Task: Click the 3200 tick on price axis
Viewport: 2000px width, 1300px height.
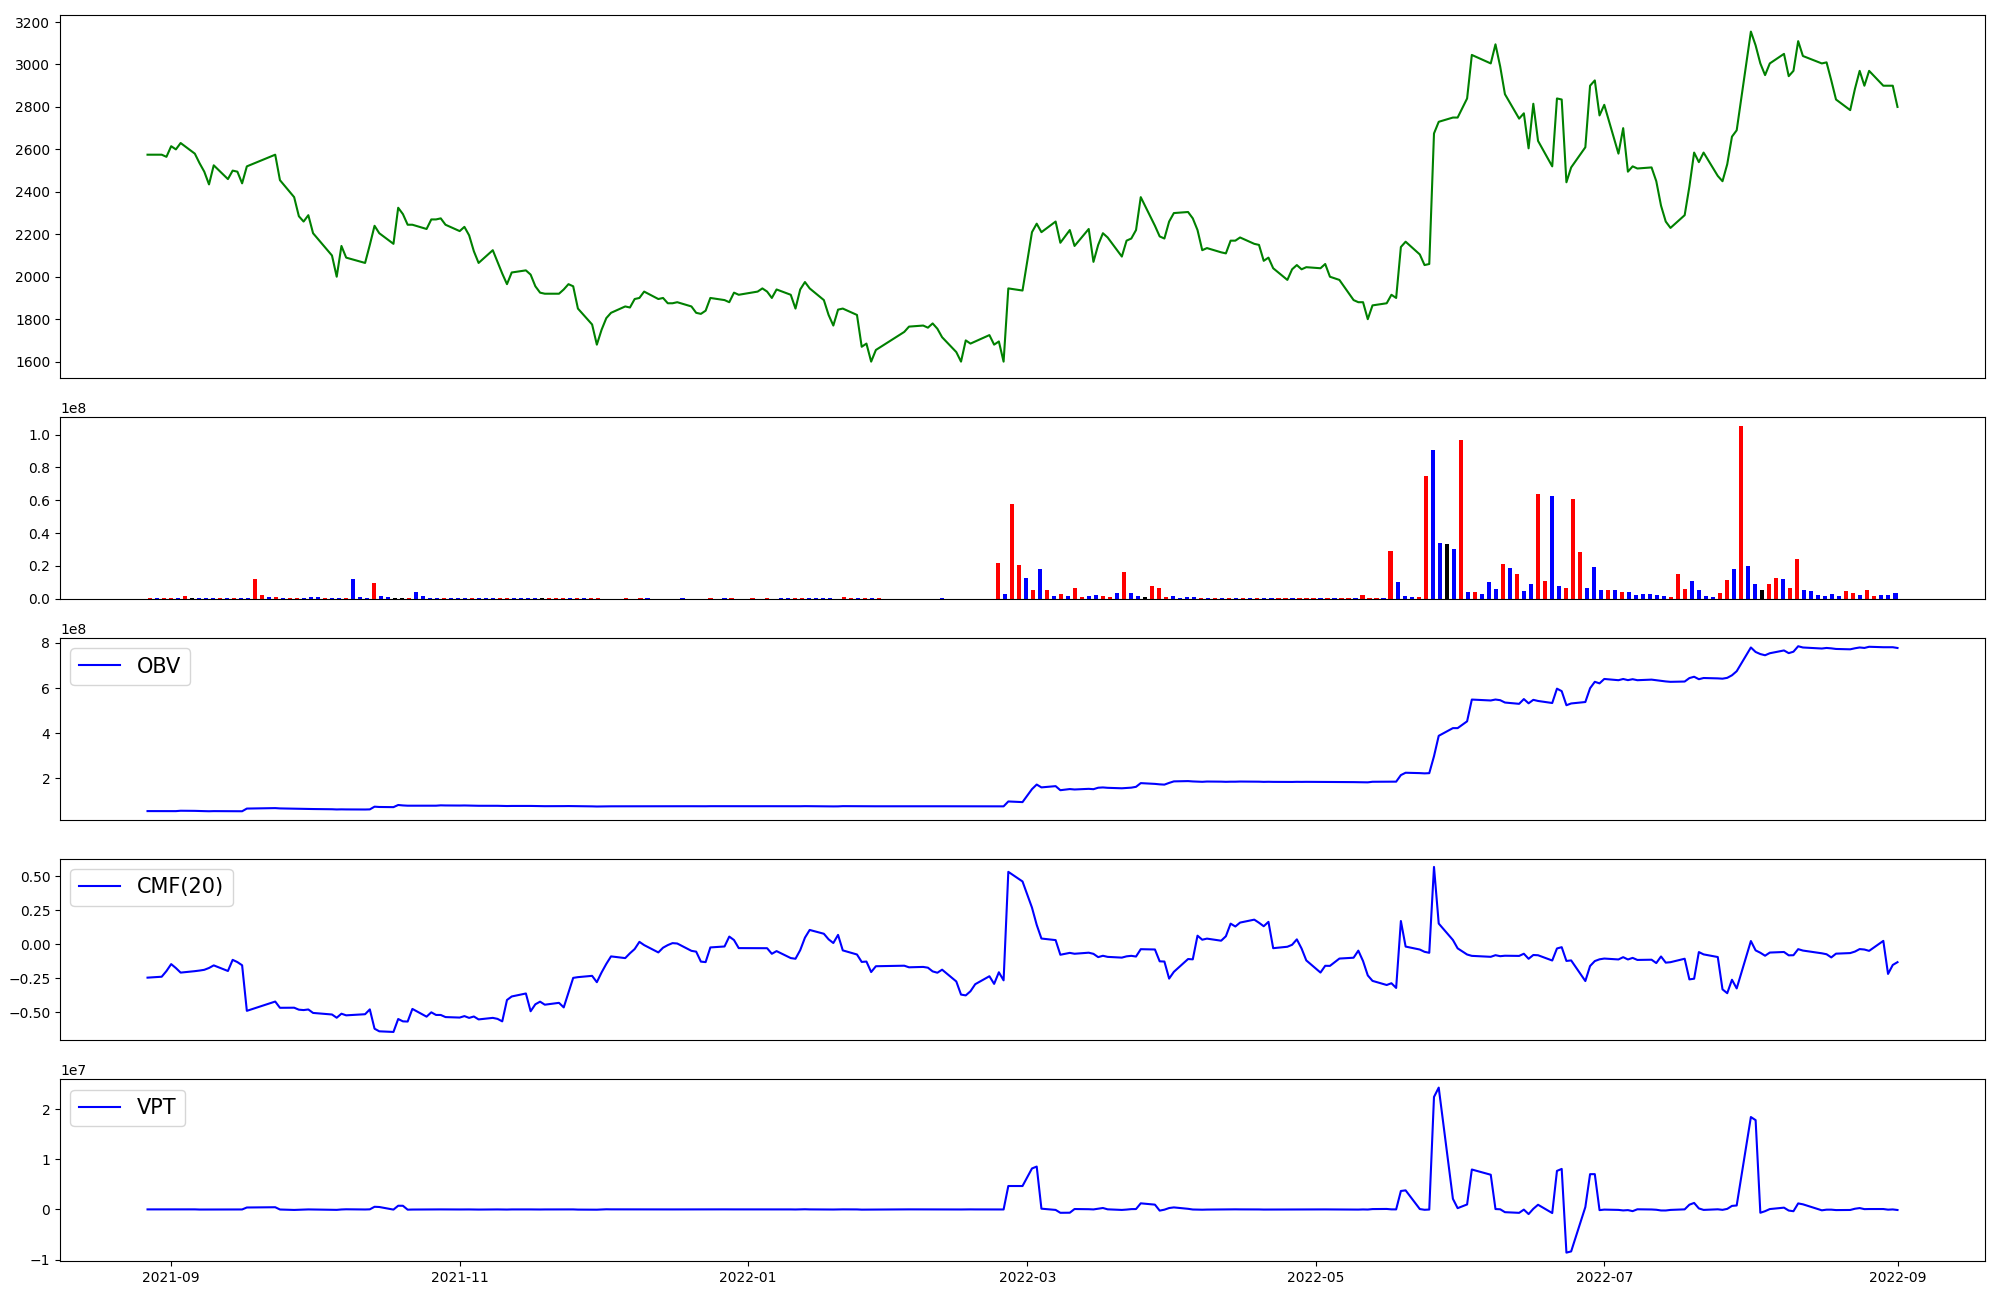Action: point(32,23)
